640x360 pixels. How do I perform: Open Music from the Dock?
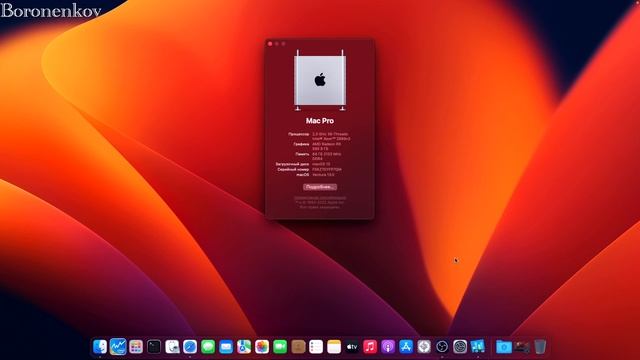(370, 347)
